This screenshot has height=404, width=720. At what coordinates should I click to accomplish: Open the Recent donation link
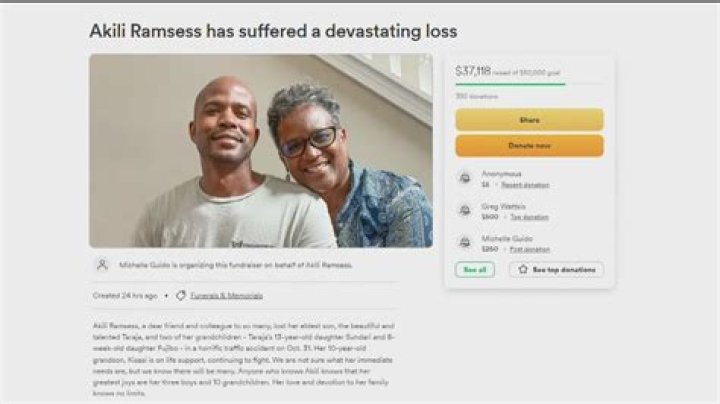tap(525, 185)
